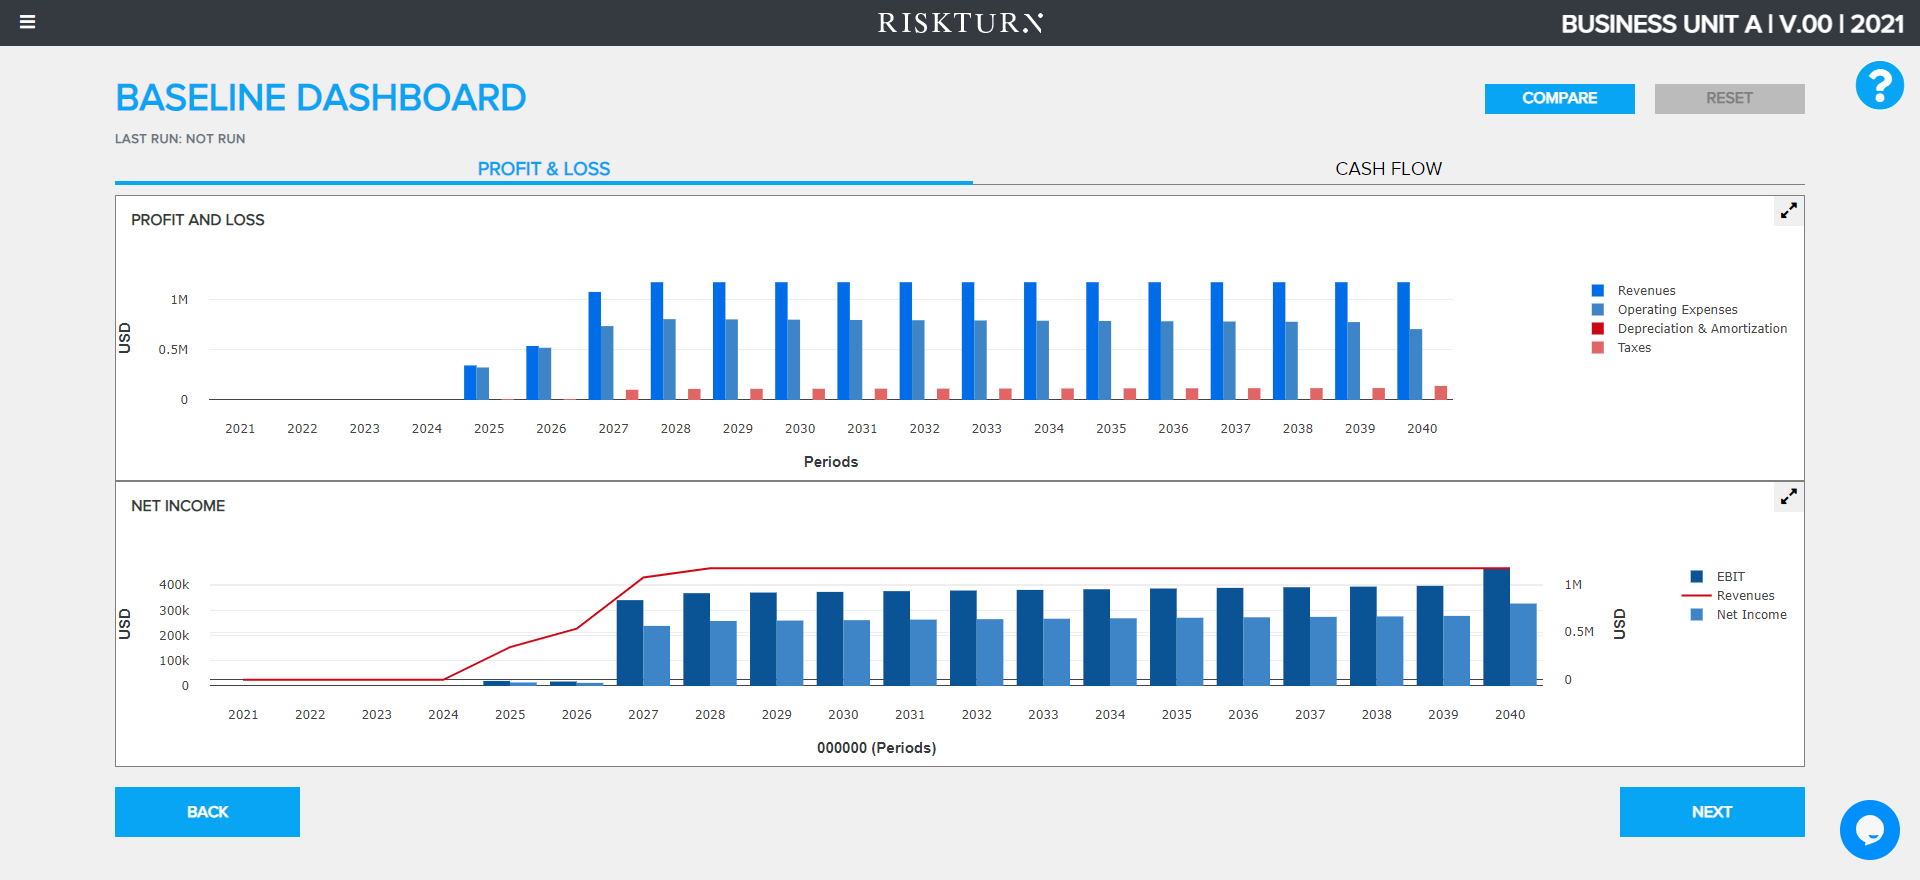Click the EBIT dark blue swatch

tap(1697, 577)
